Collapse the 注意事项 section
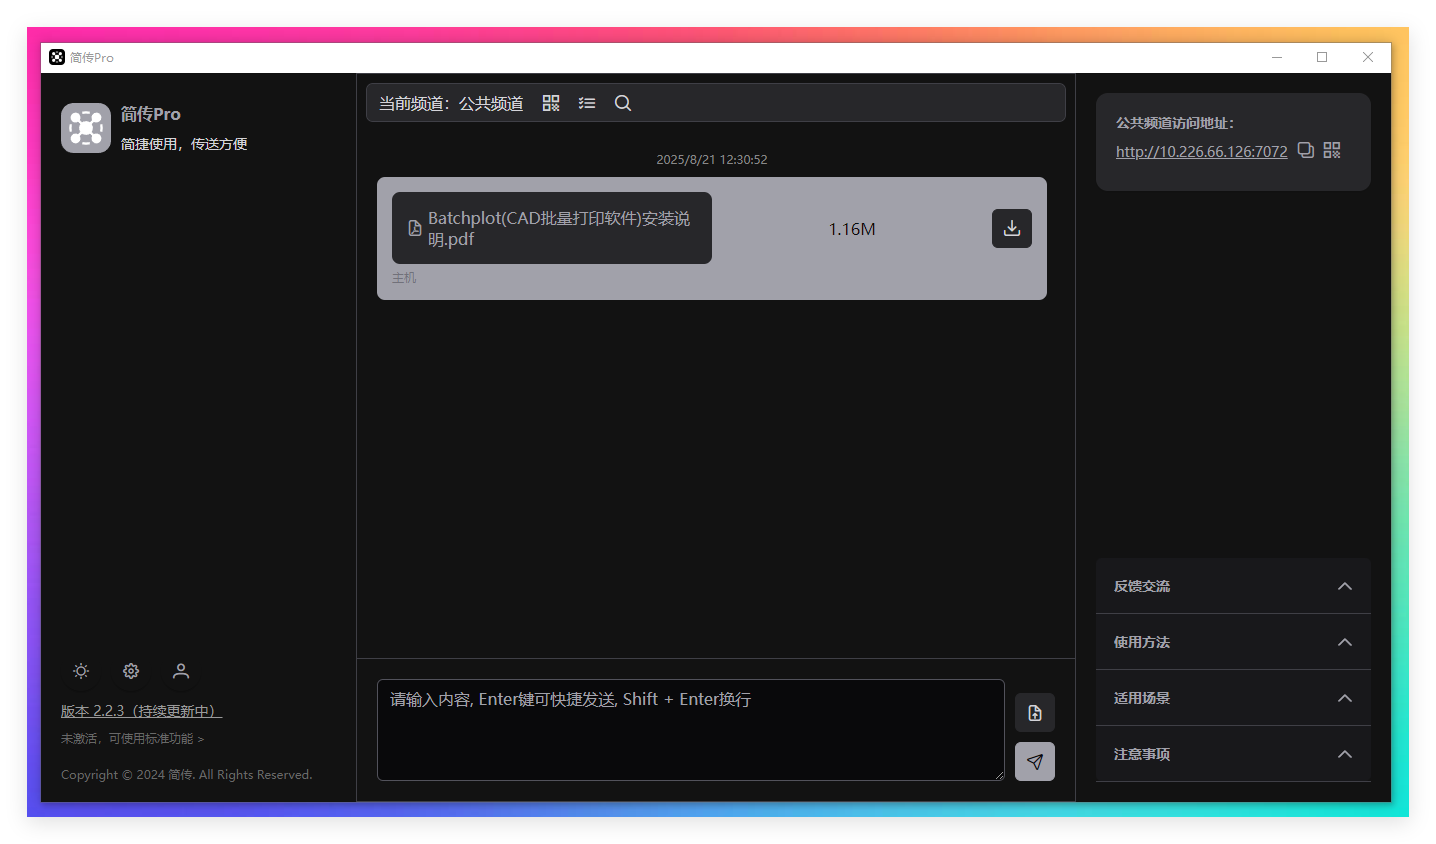 [1344, 753]
